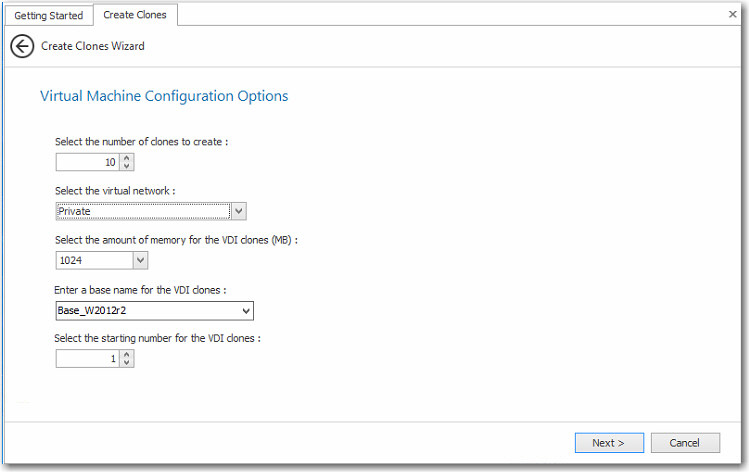Open the memory amount dropdown arrow

(140, 260)
